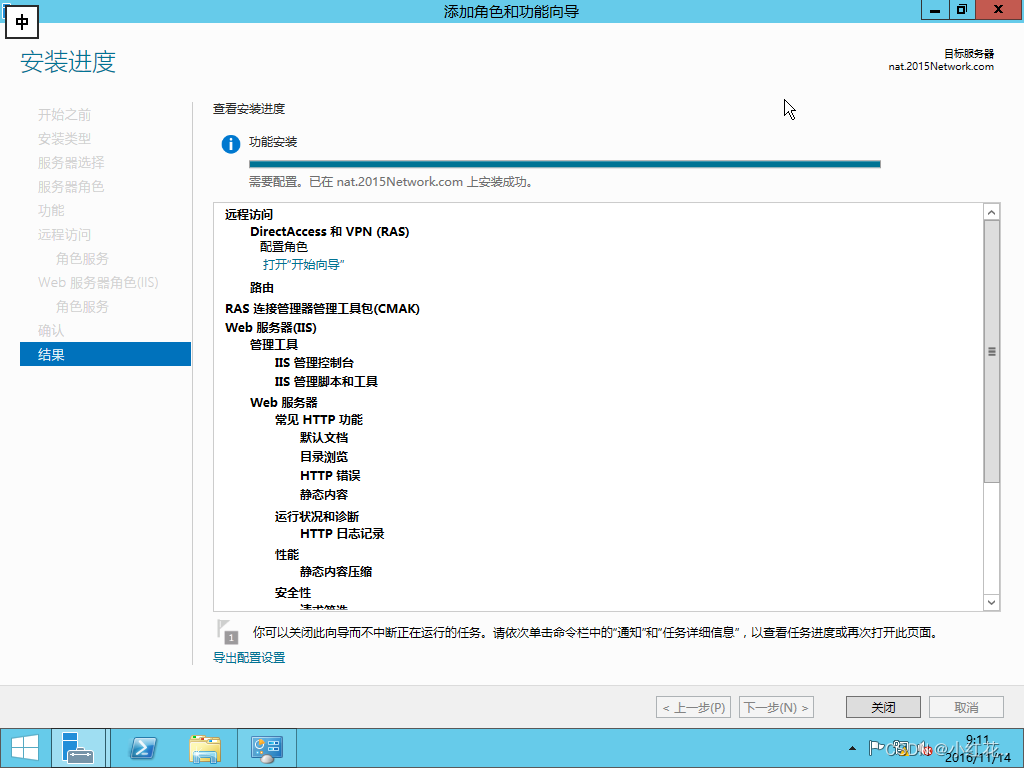Click the 路由 entry
The height and width of the screenshot is (768, 1024).
(x=262, y=287)
